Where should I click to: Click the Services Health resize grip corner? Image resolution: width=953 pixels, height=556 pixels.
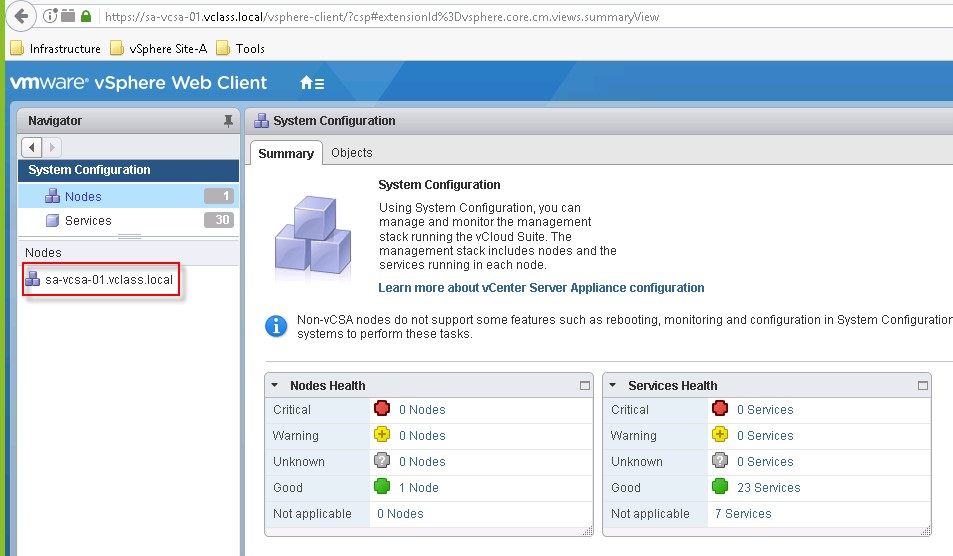(926, 531)
